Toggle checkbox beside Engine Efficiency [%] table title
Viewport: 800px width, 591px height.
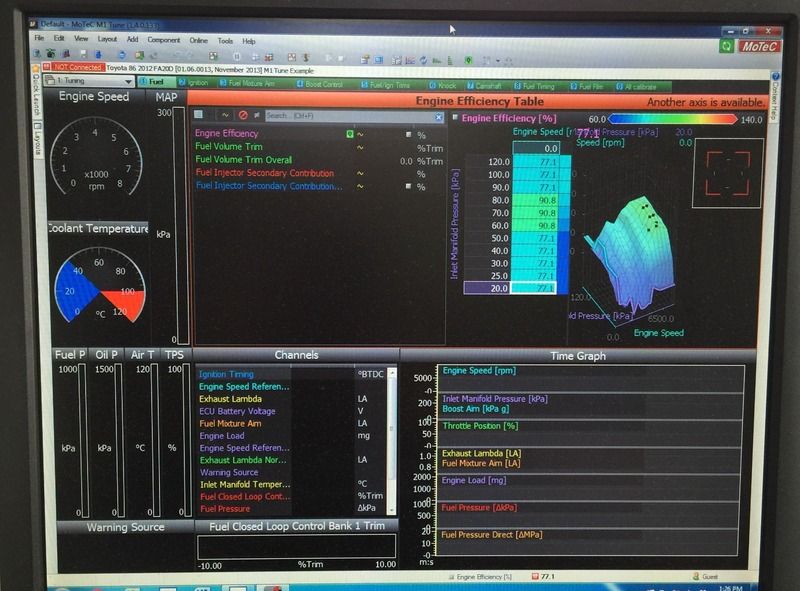455,118
